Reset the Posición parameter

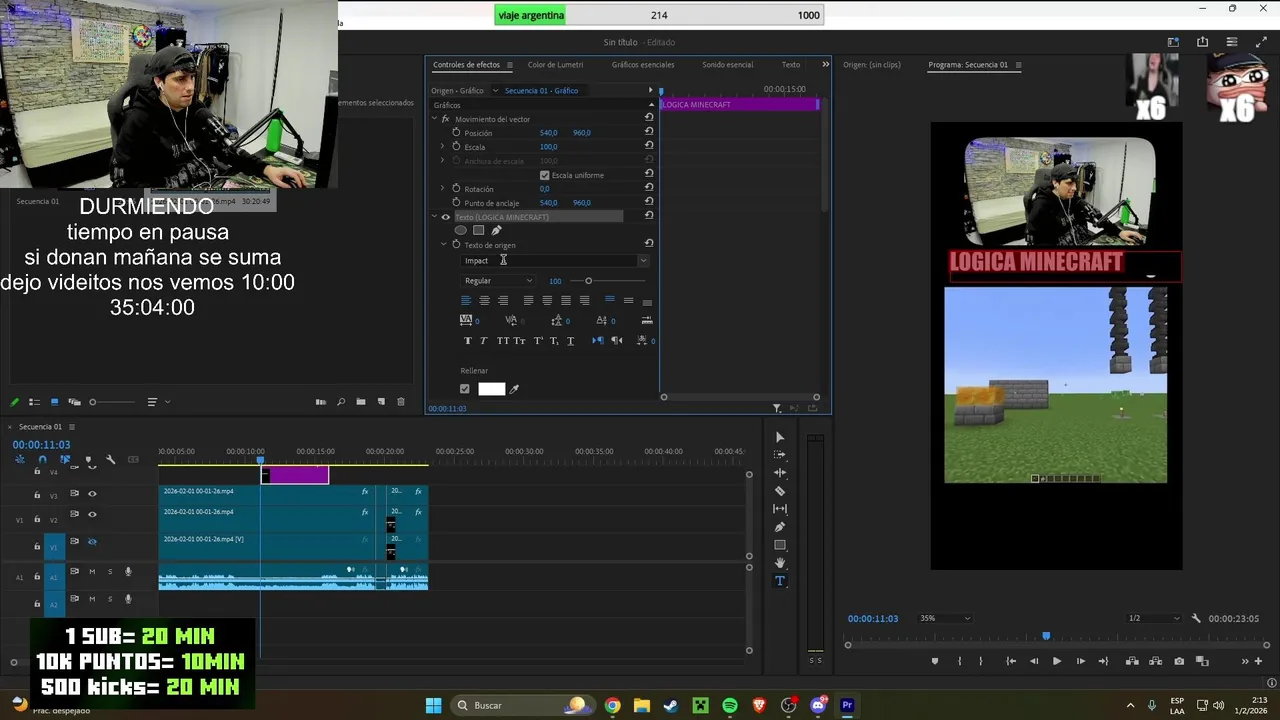coord(649,132)
